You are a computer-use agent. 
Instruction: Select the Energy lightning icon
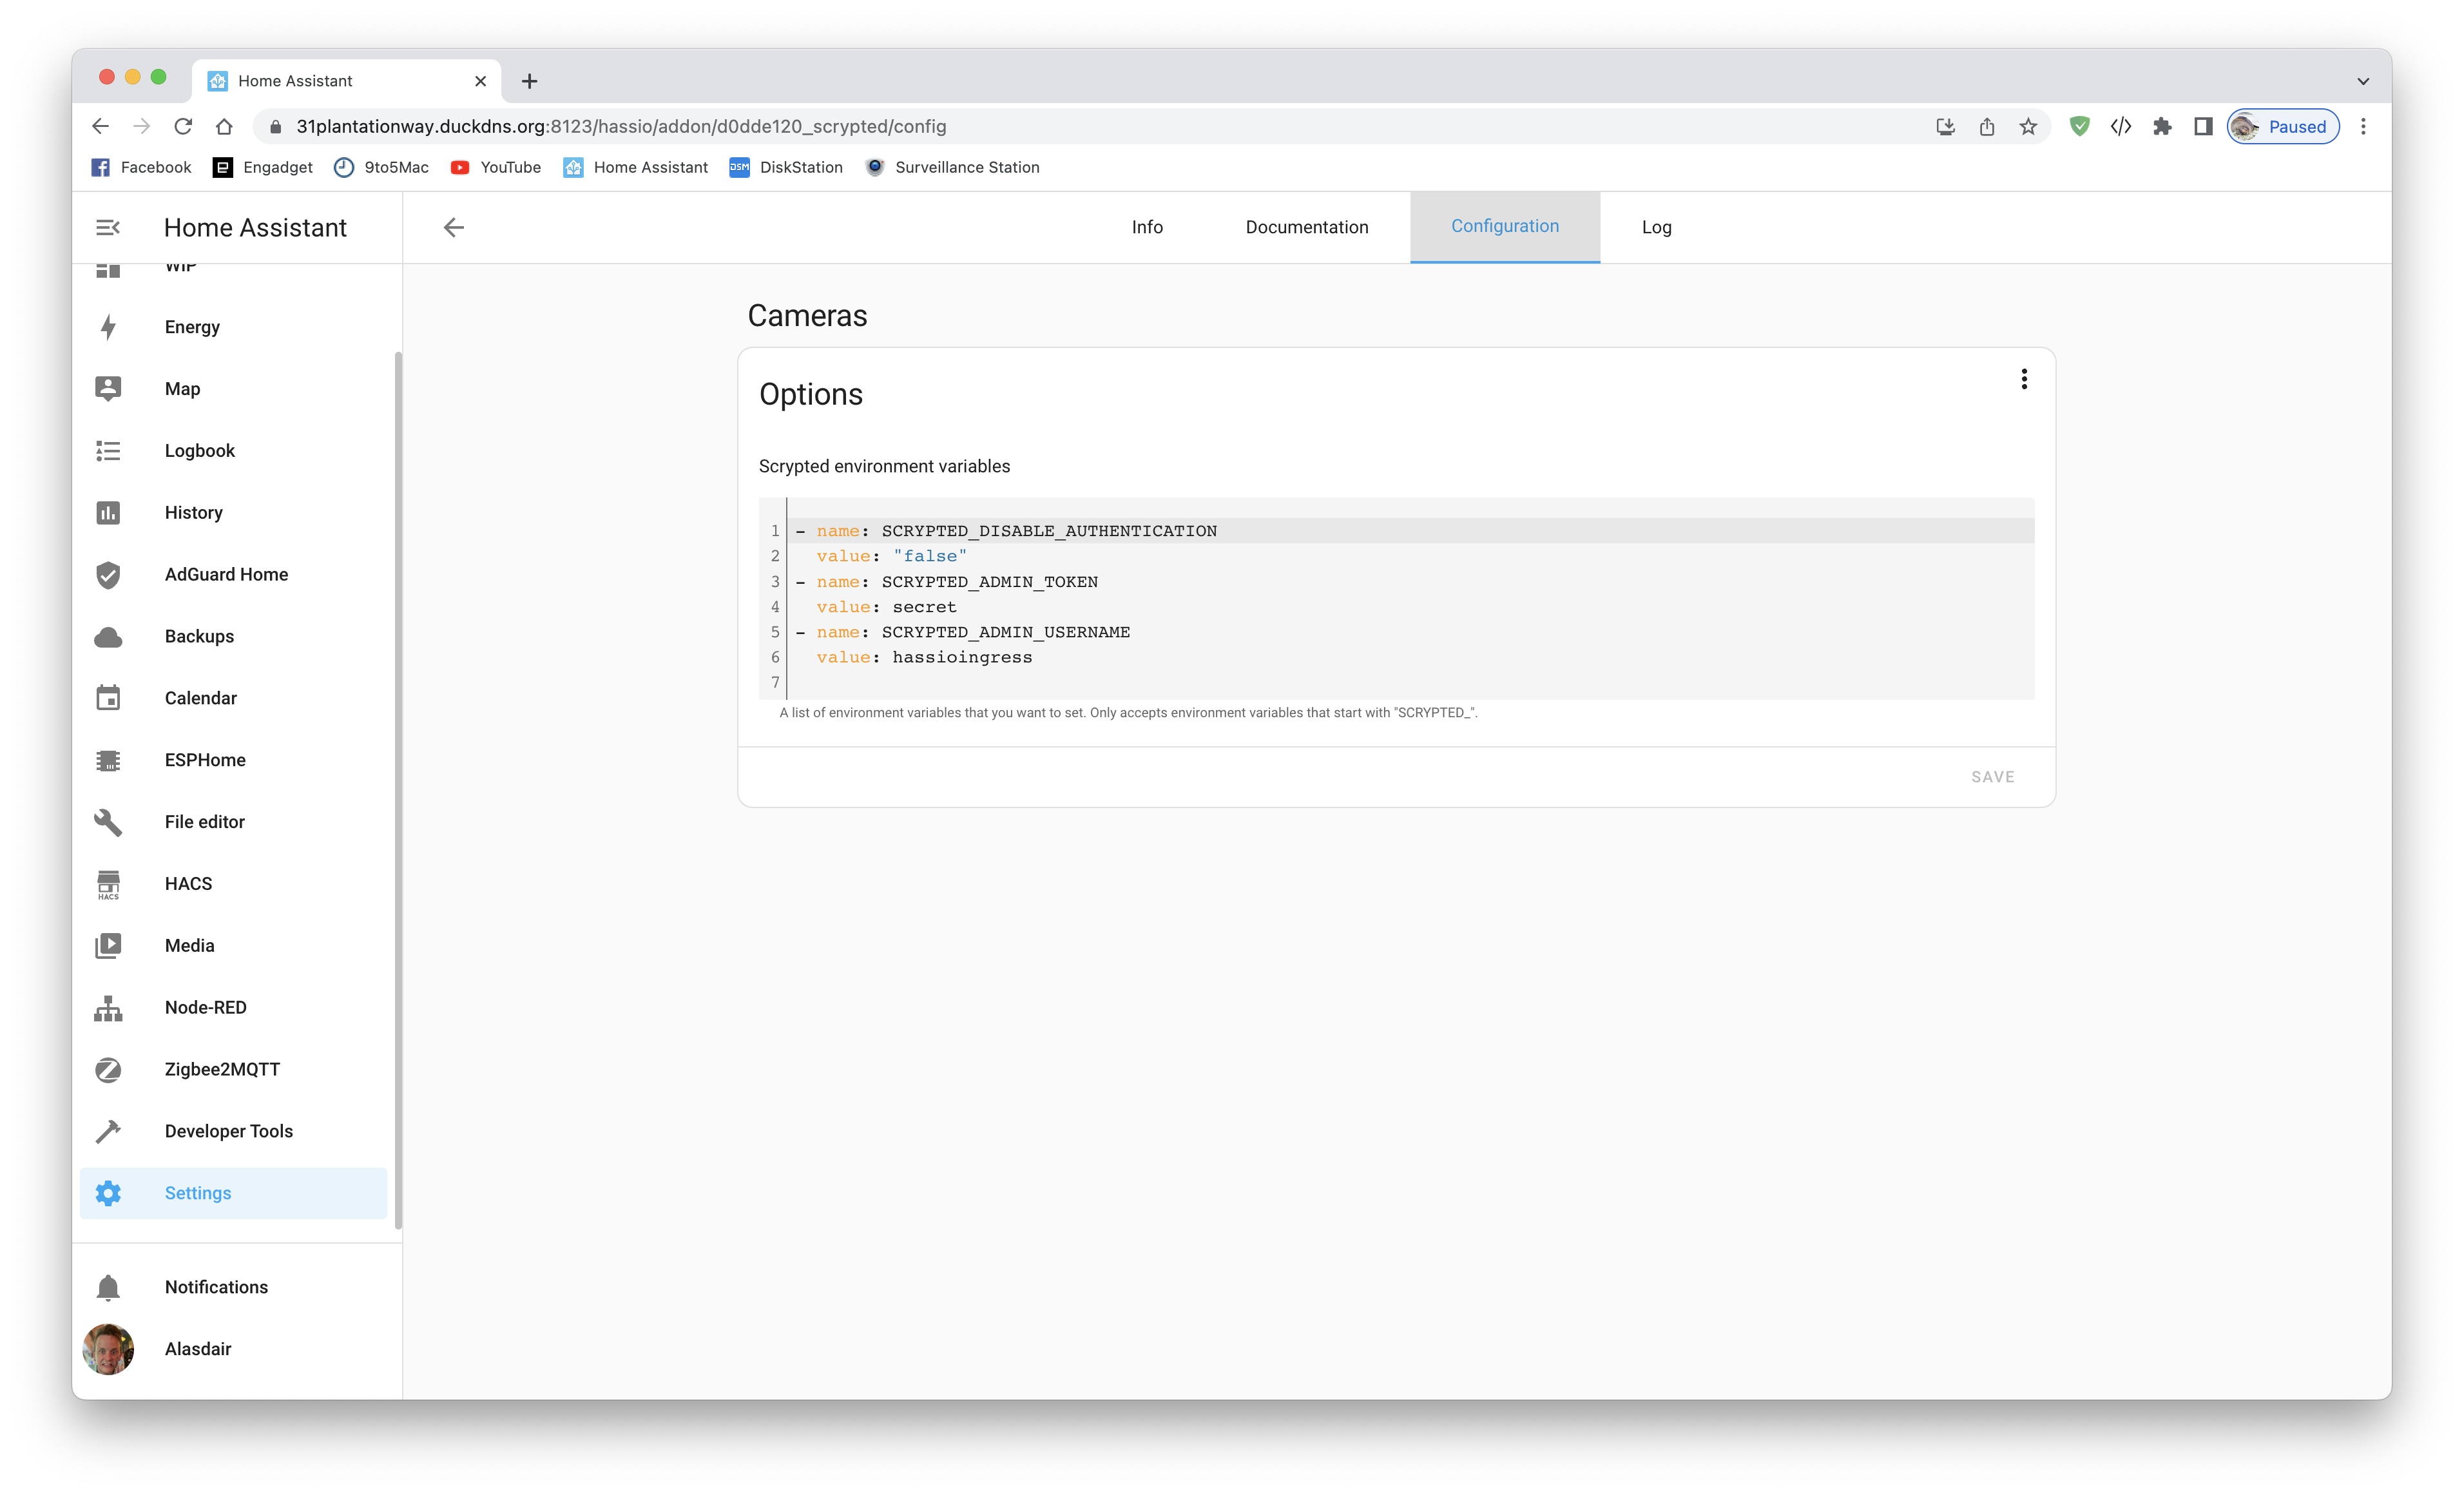point(108,327)
